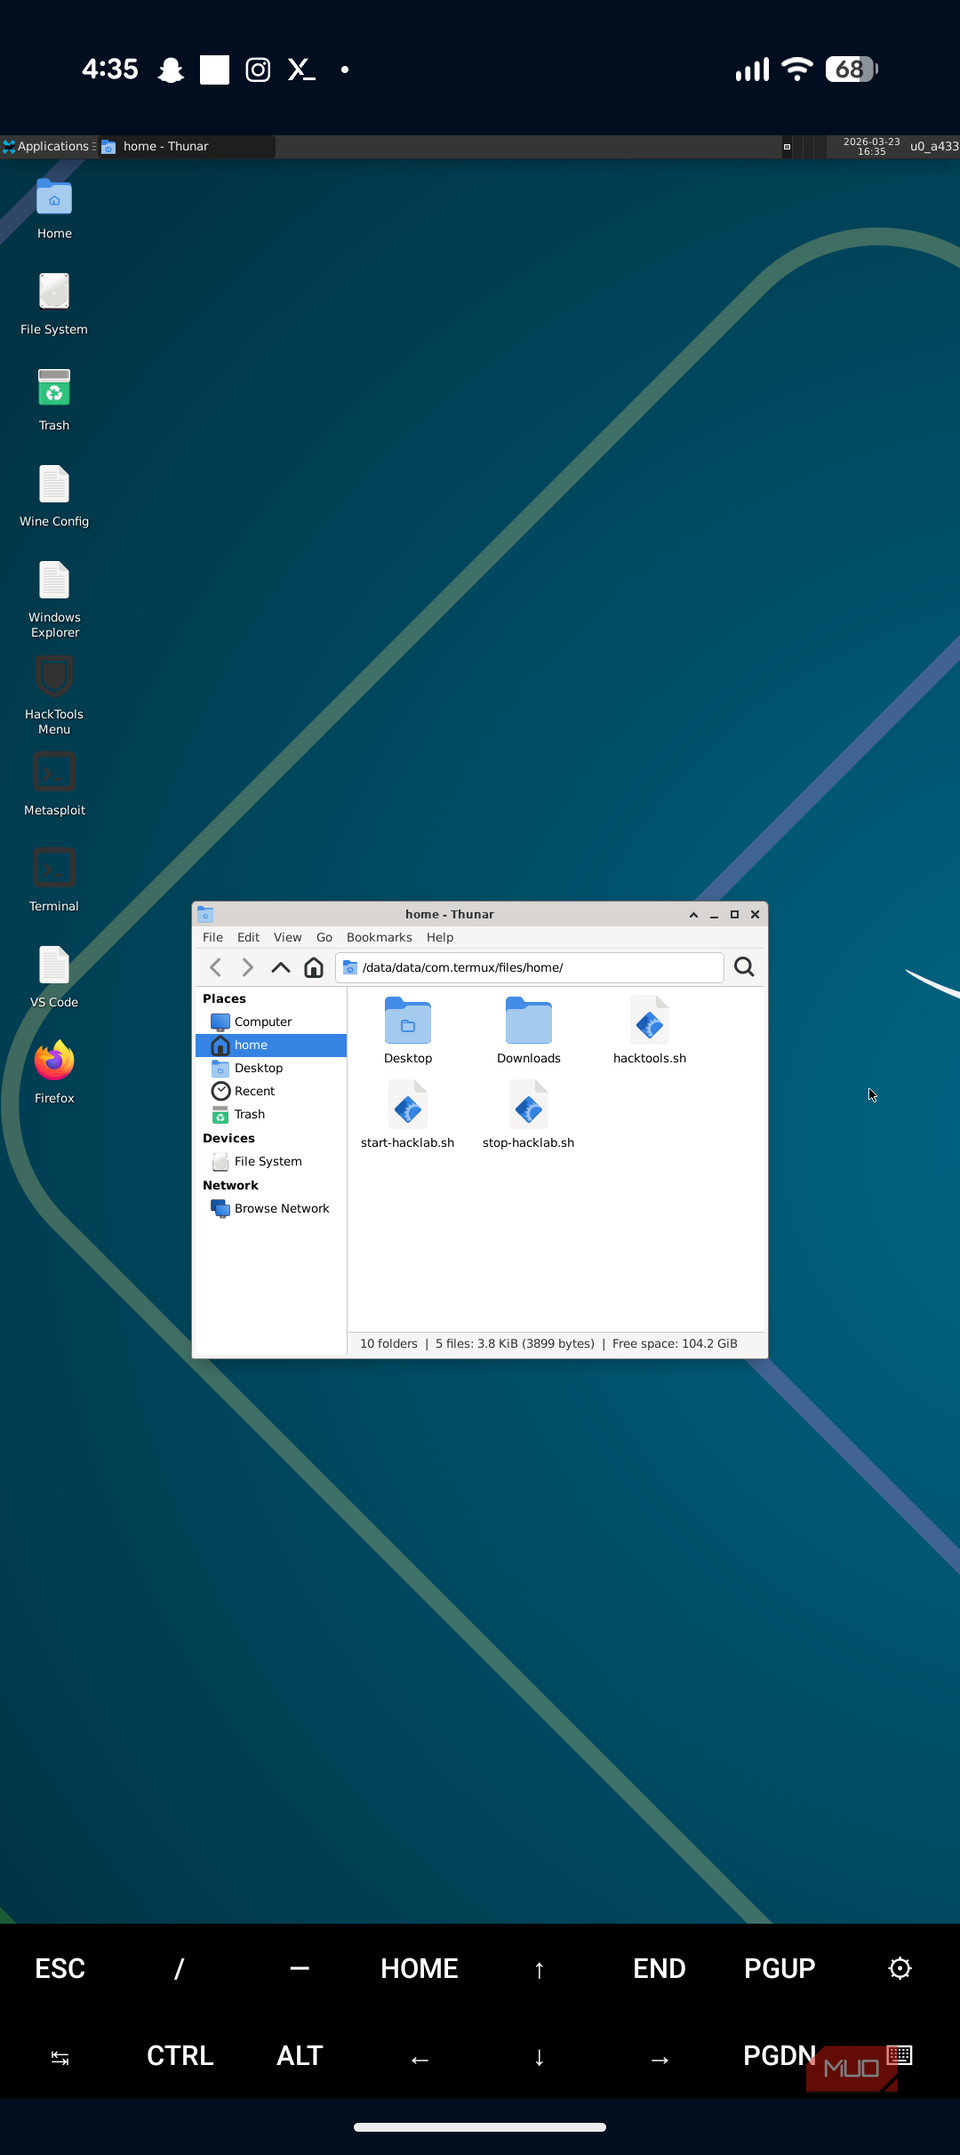Click the Thunar window title bar icon
The height and width of the screenshot is (2155, 960).
click(x=205, y=914)
